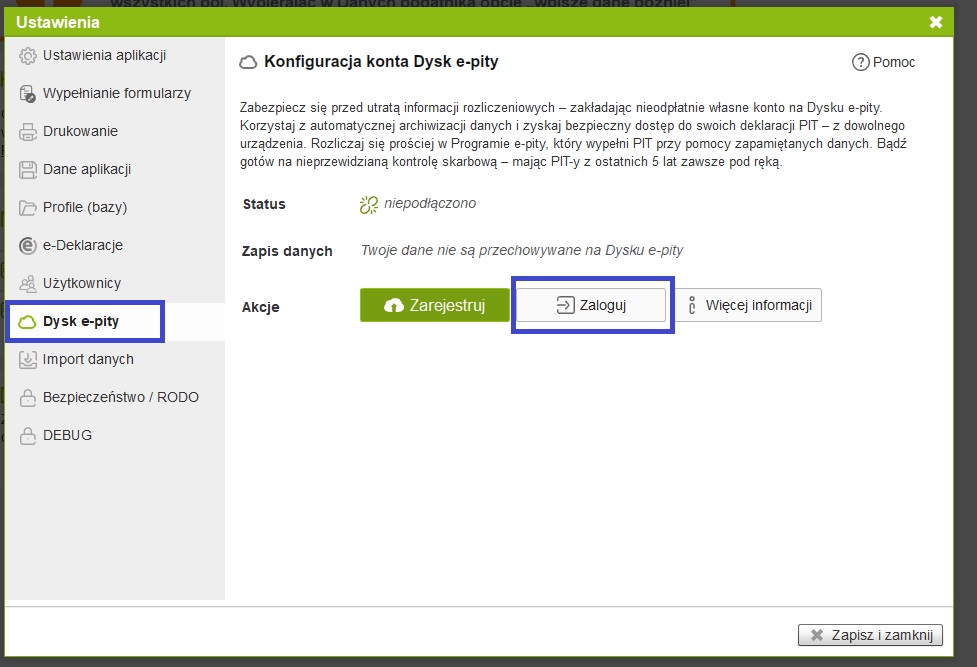Click the broken-link niepodłączono status icon
The width and height of the screenshot is (977, 667).
point(368,205)
